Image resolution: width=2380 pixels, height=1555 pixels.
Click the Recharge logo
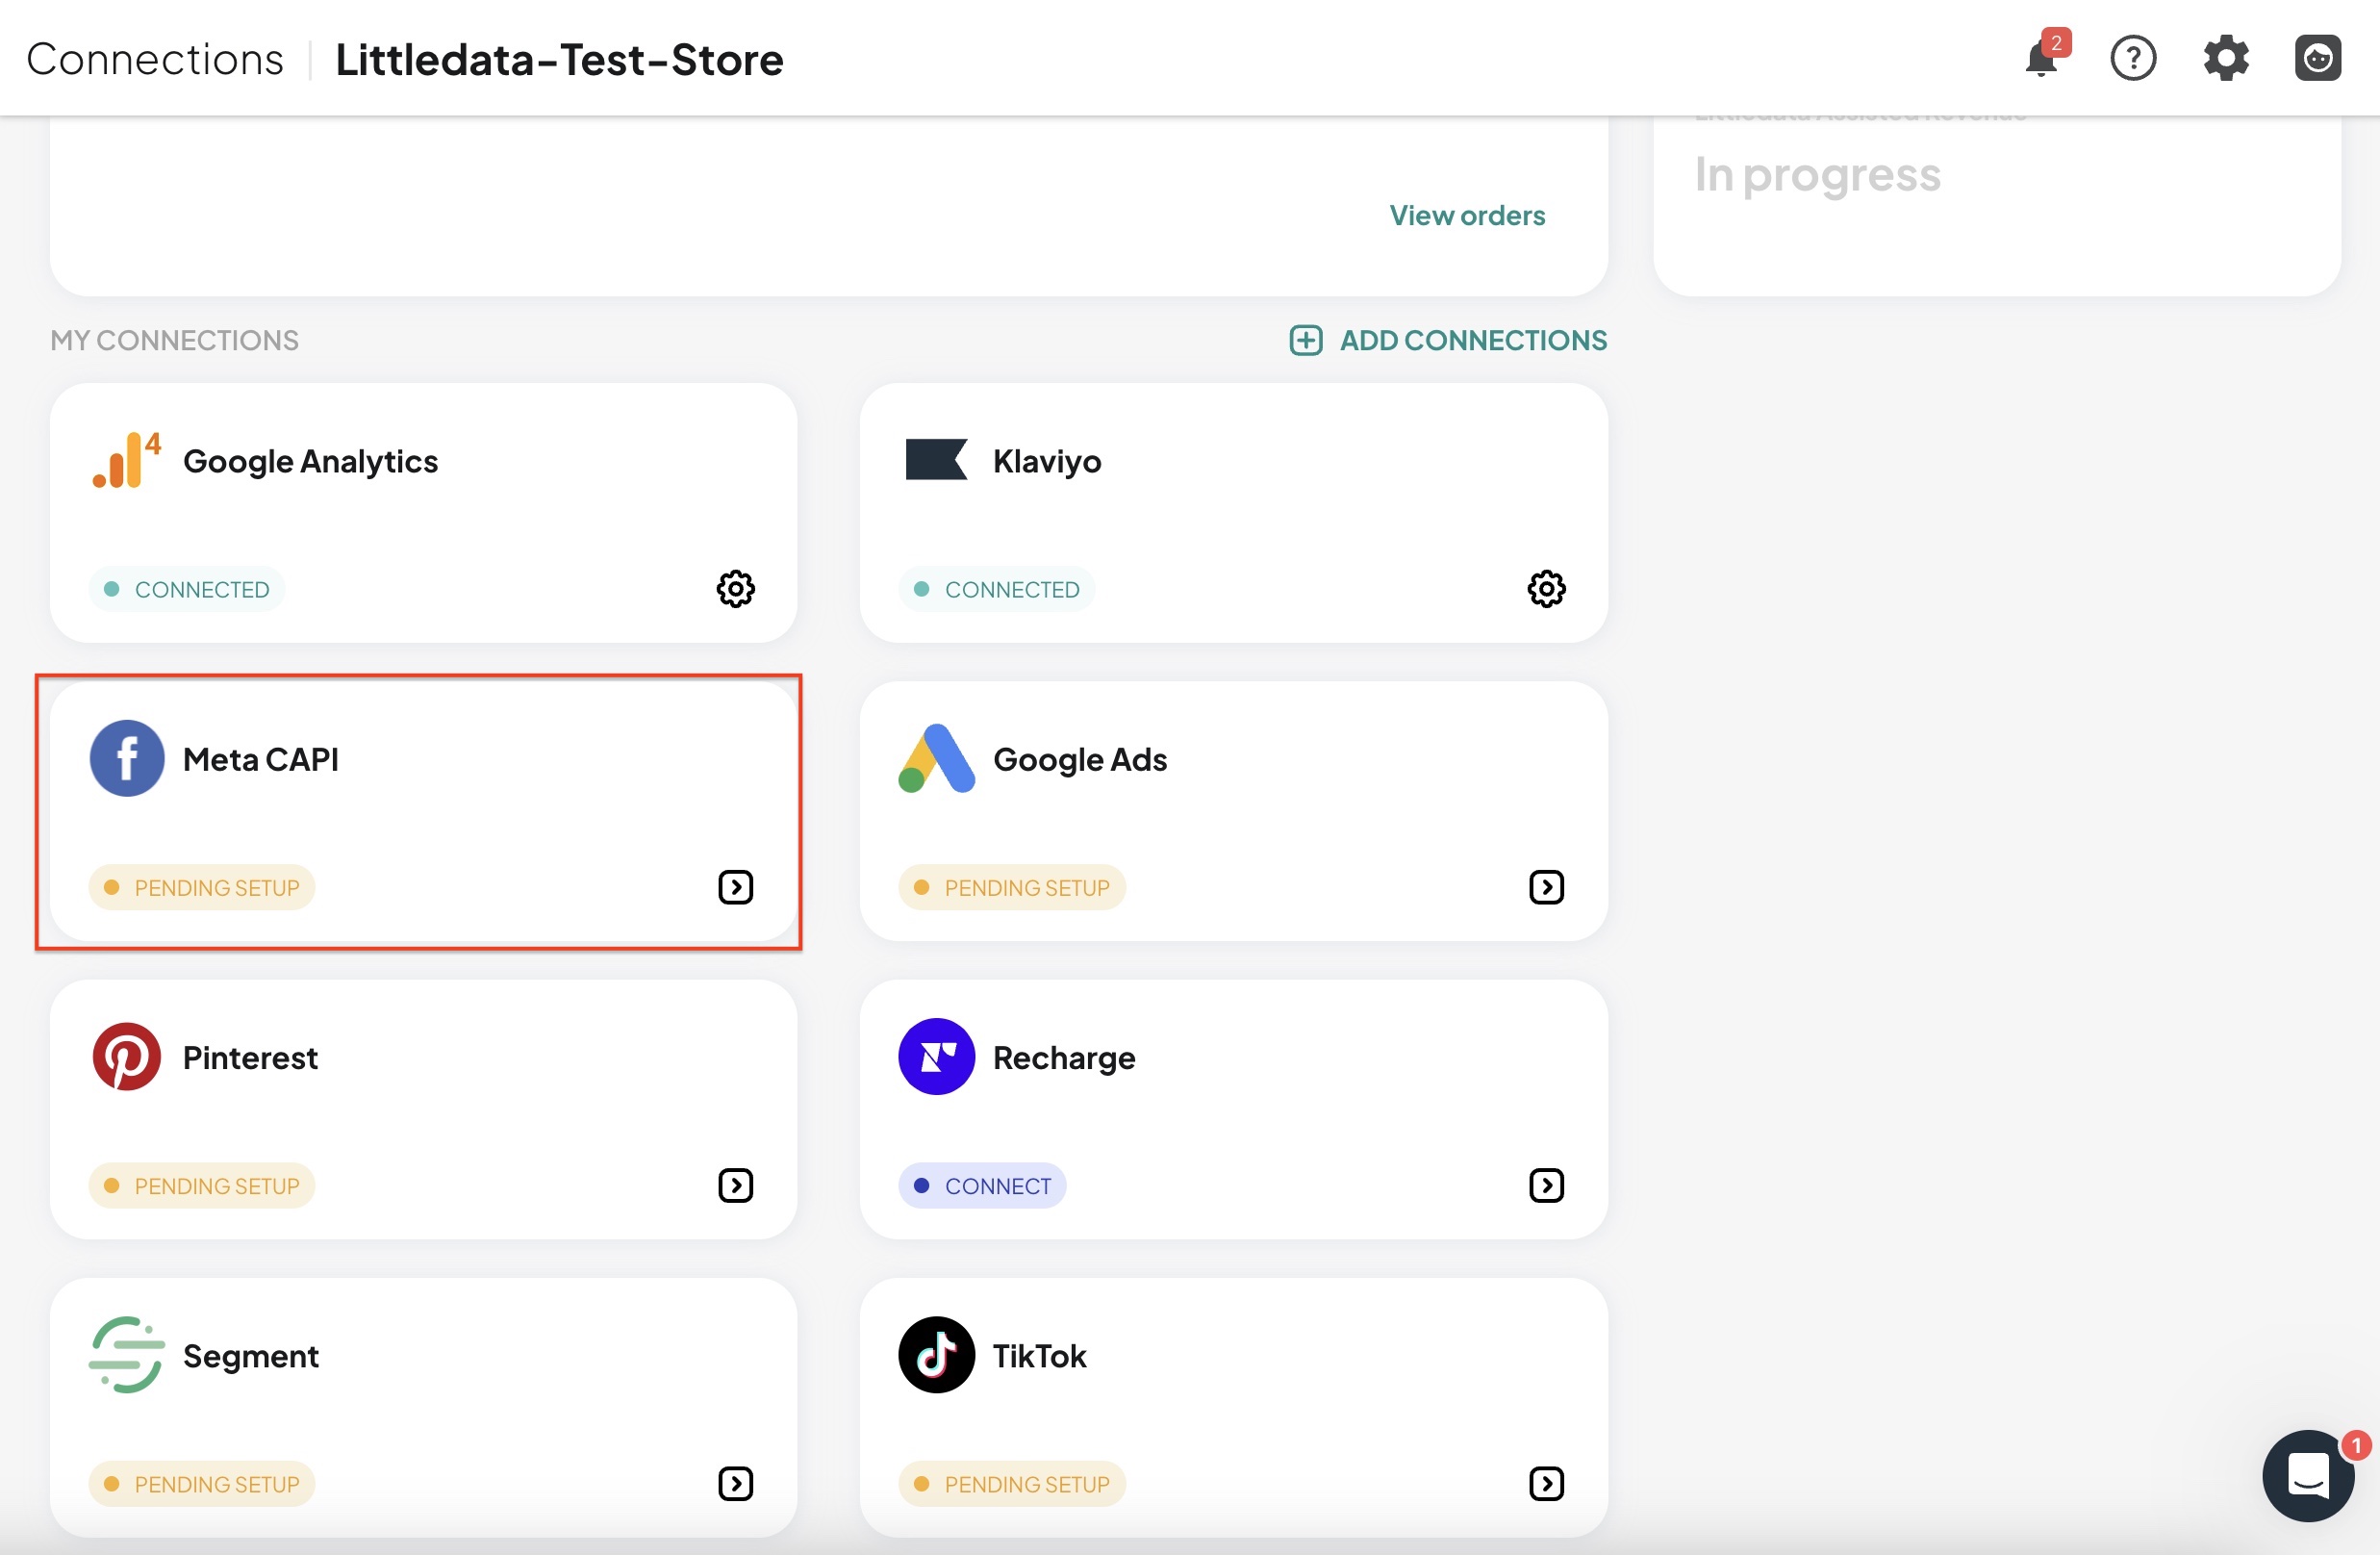click(x=936, y=1056)
